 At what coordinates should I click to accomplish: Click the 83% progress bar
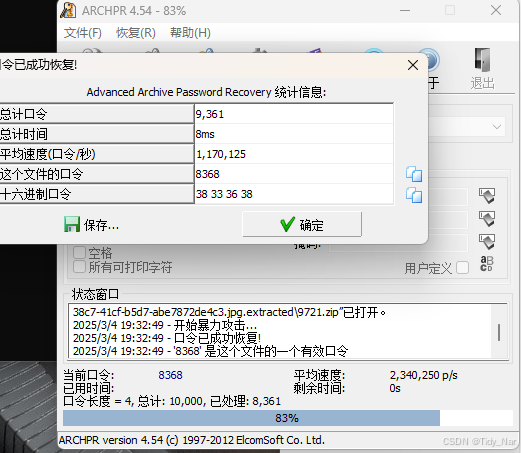(x=288, y=418)
